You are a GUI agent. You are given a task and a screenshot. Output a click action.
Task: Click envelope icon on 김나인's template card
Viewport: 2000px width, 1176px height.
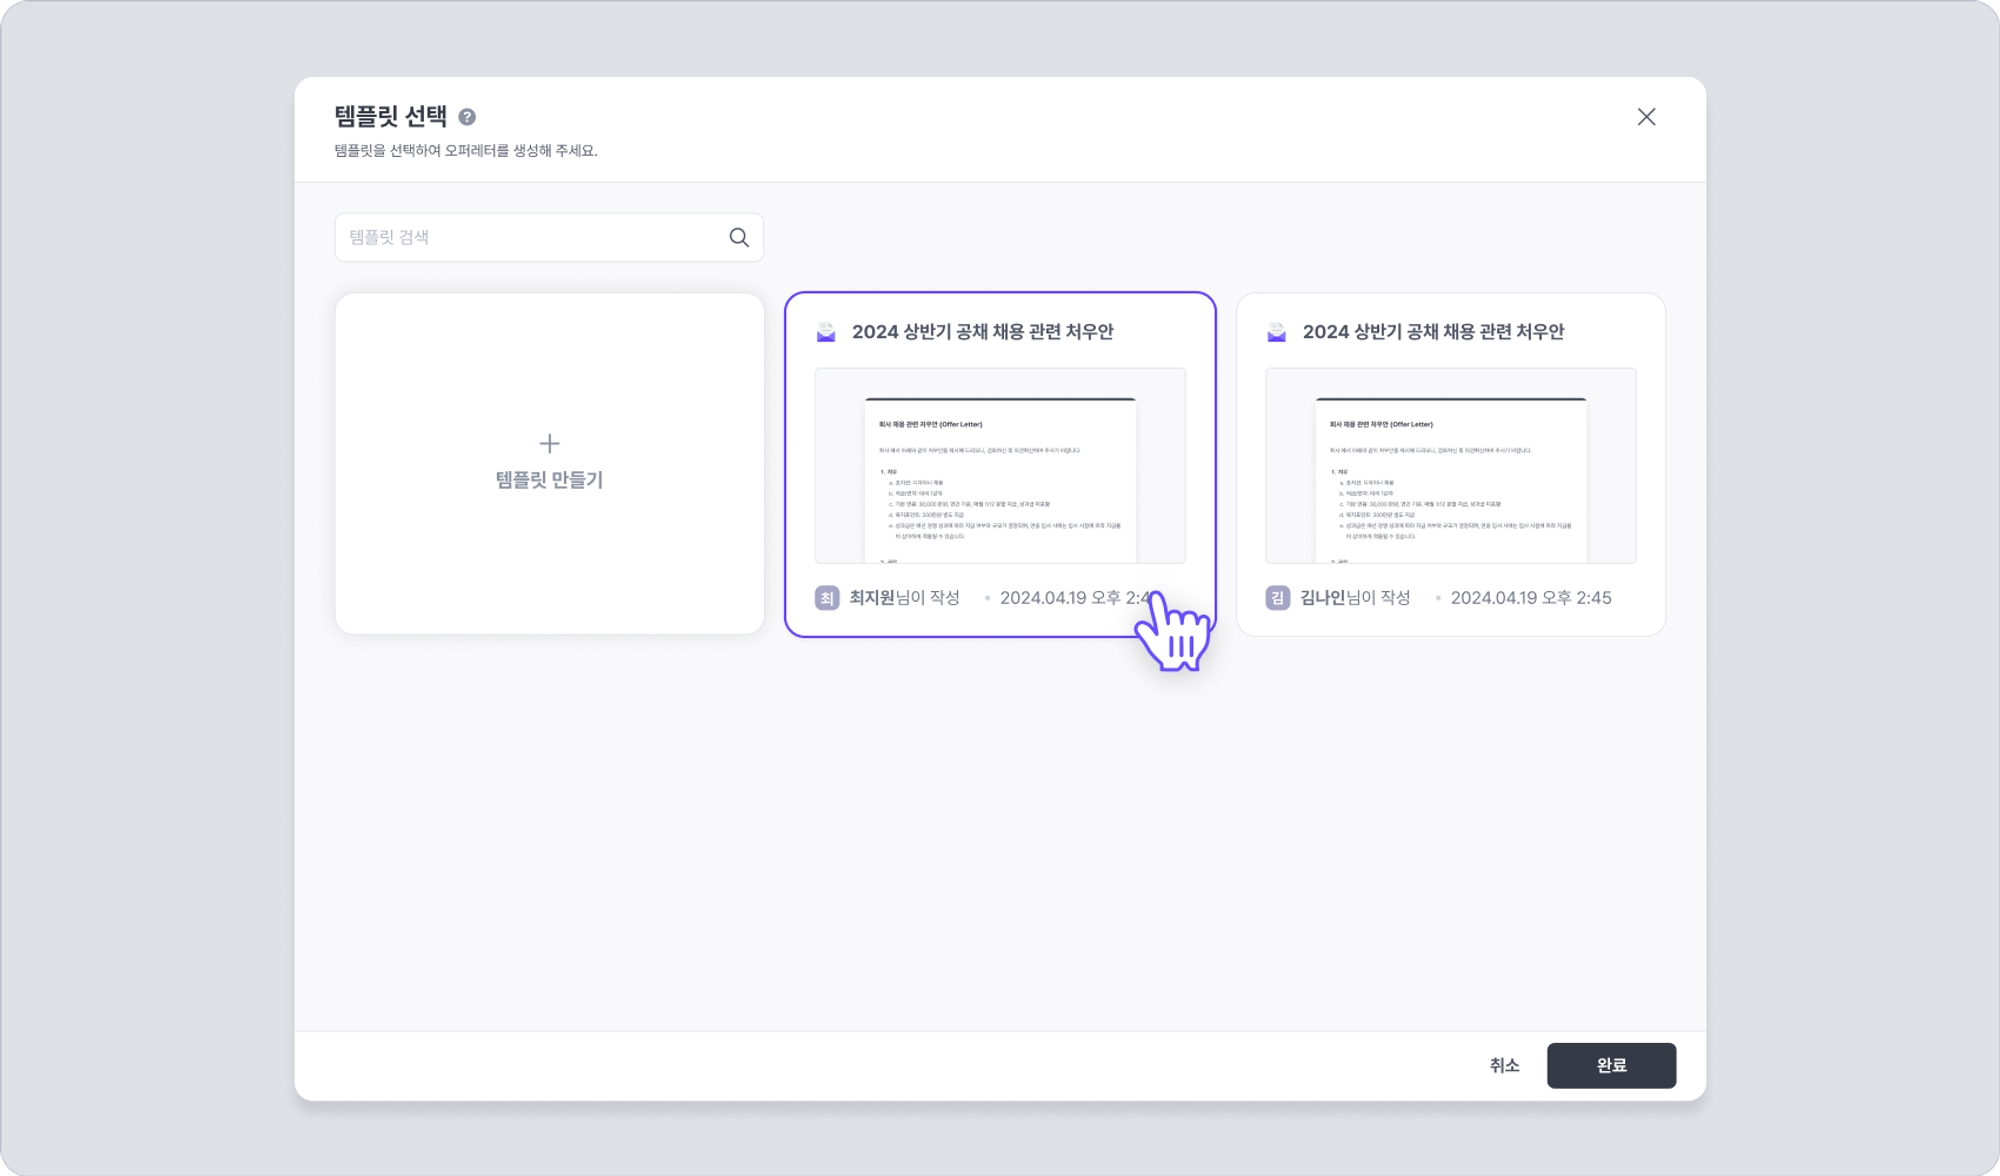click(x=1277, y=332)
